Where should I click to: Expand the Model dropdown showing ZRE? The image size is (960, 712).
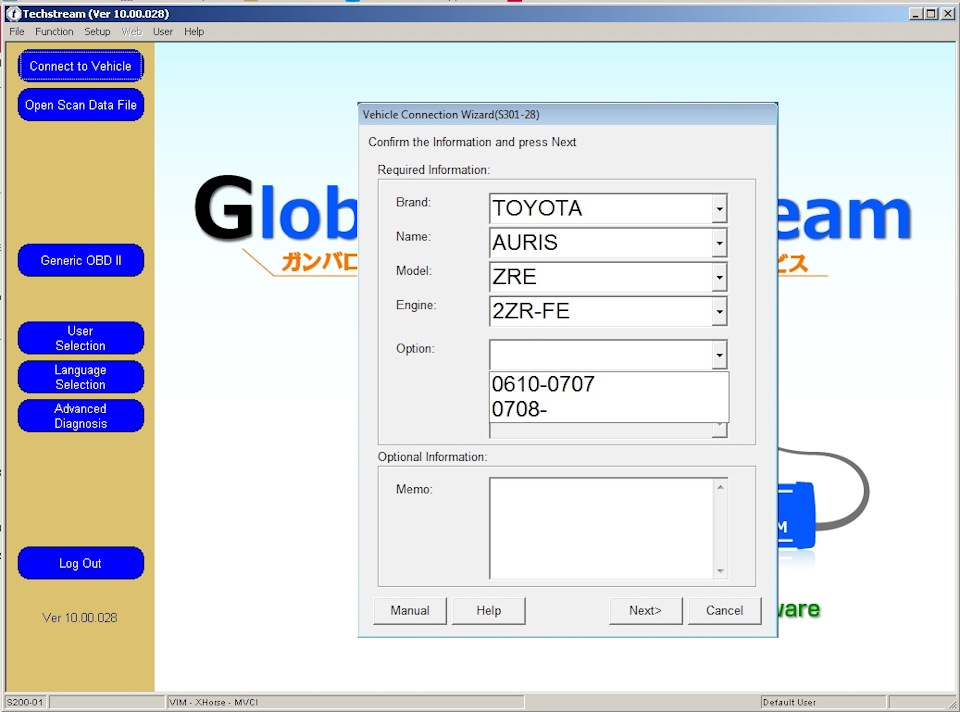click(x=719, y=277)
